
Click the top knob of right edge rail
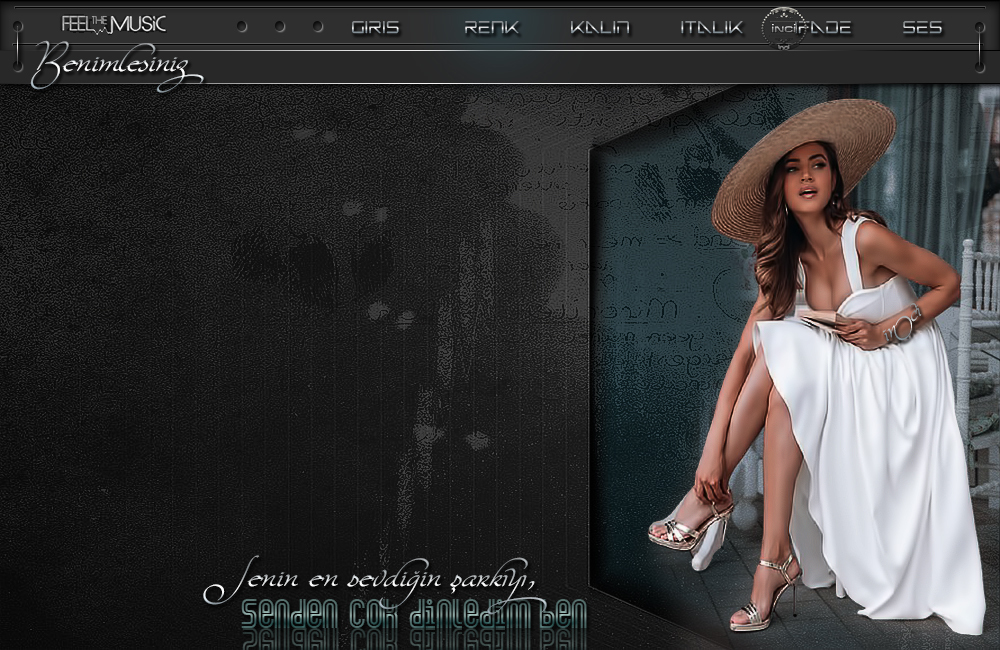tap(979, 27)
